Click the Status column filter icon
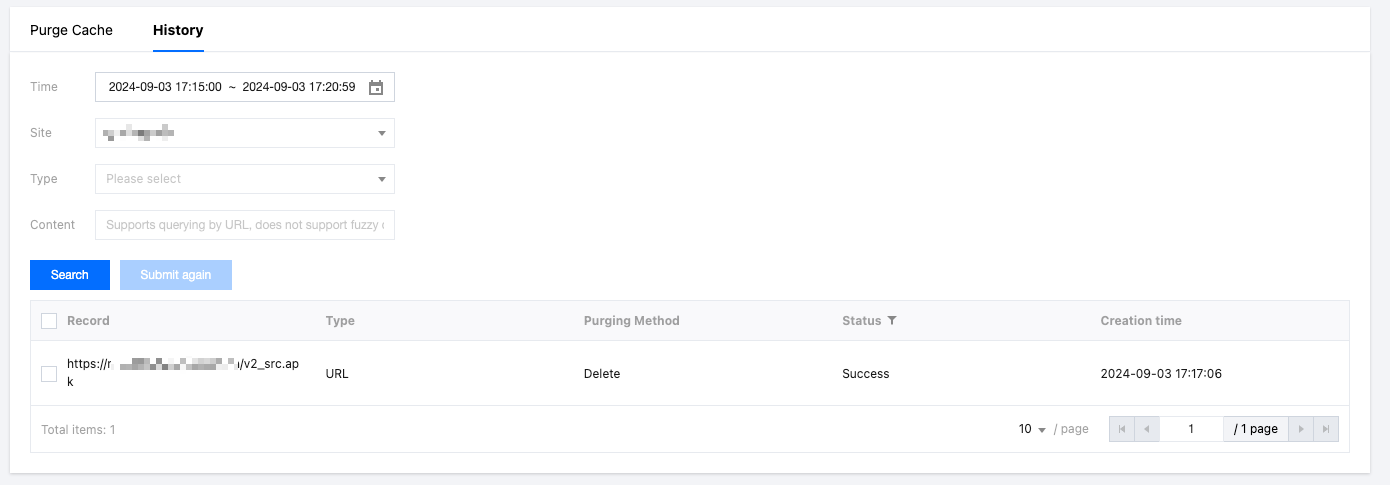Viewport: 1390px width, 485px height. click(891, 321)
